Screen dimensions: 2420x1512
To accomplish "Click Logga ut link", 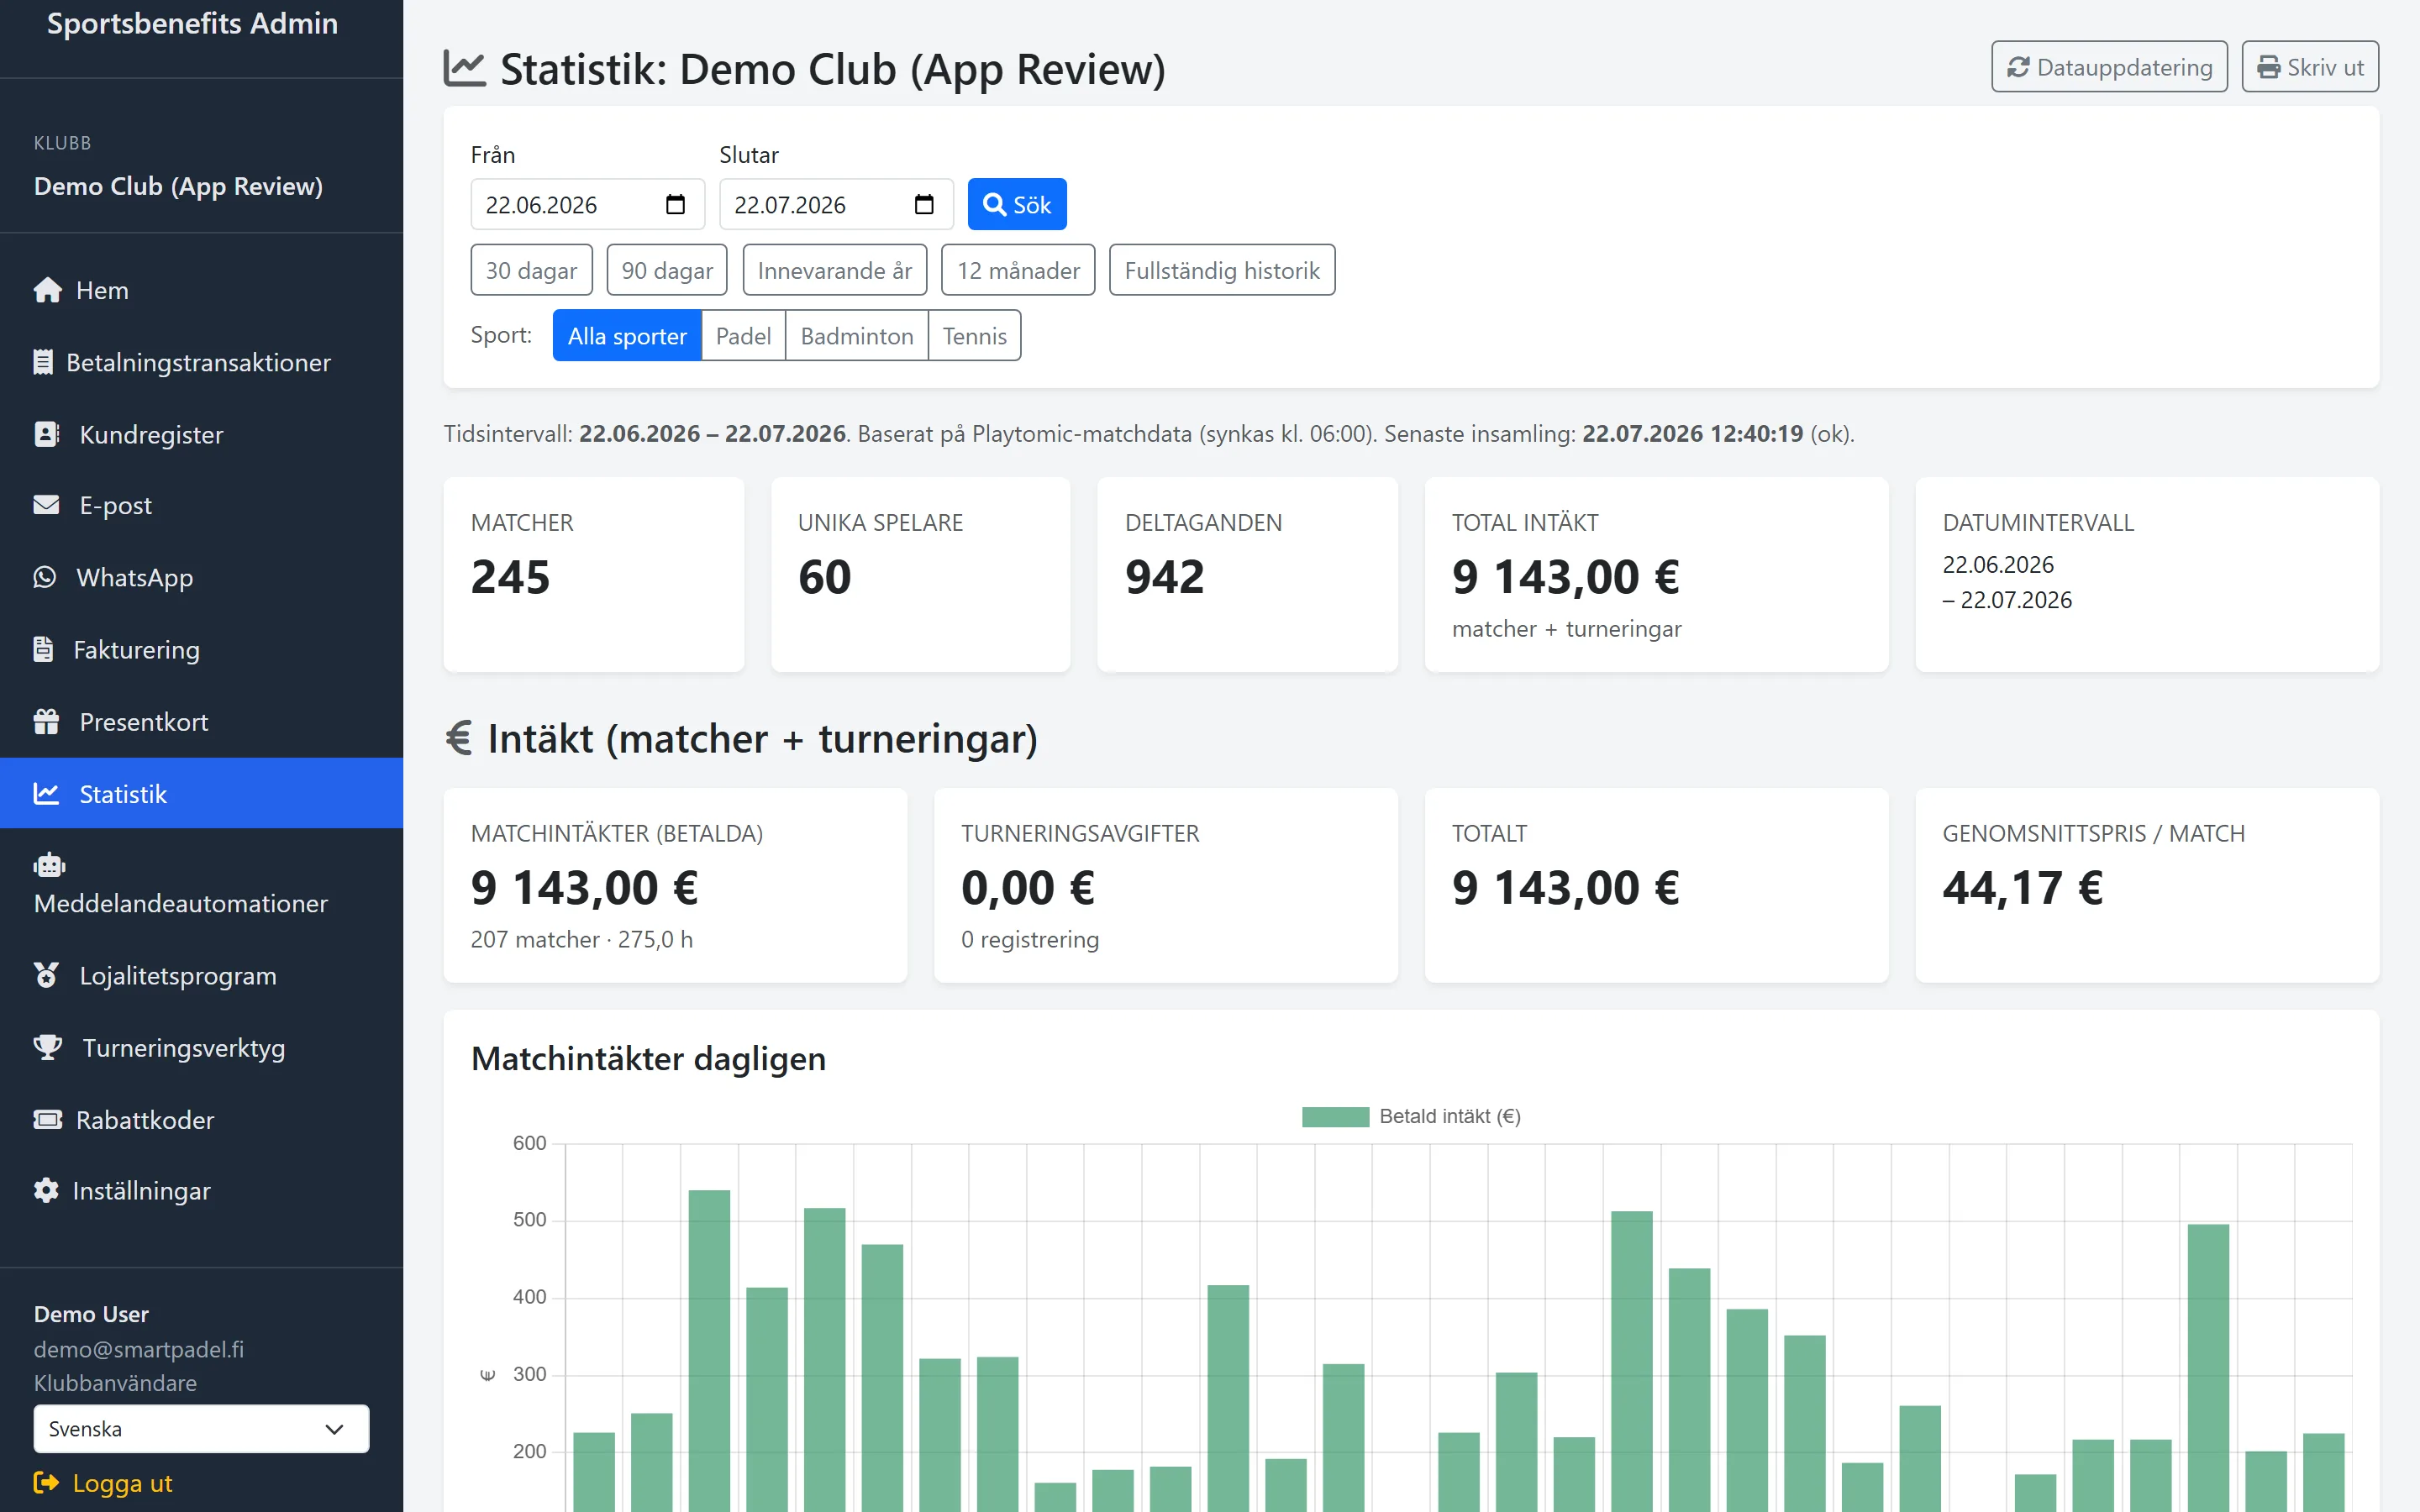I will pos(103,1482).
